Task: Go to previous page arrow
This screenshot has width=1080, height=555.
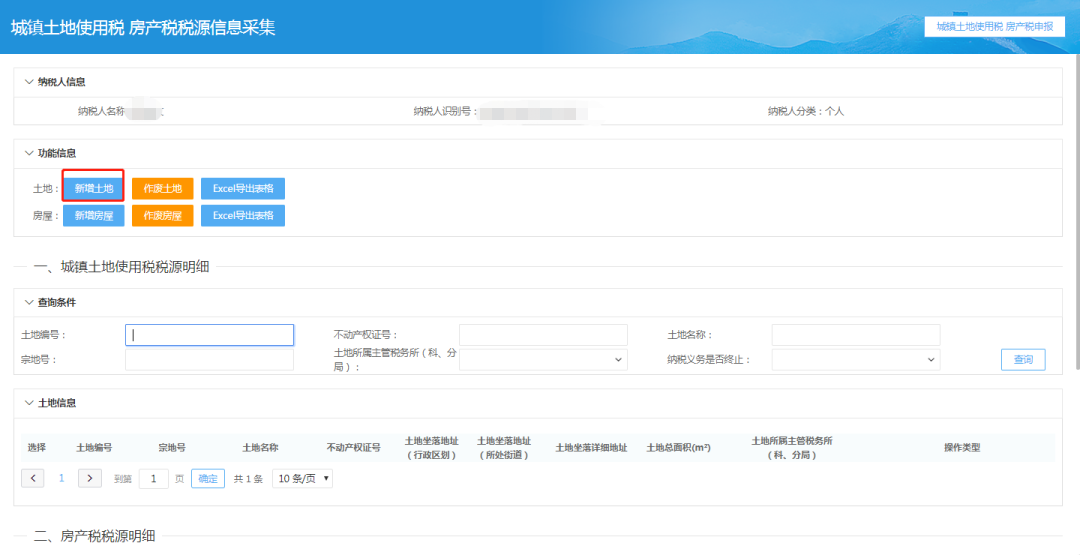Action: coord(32,479)
